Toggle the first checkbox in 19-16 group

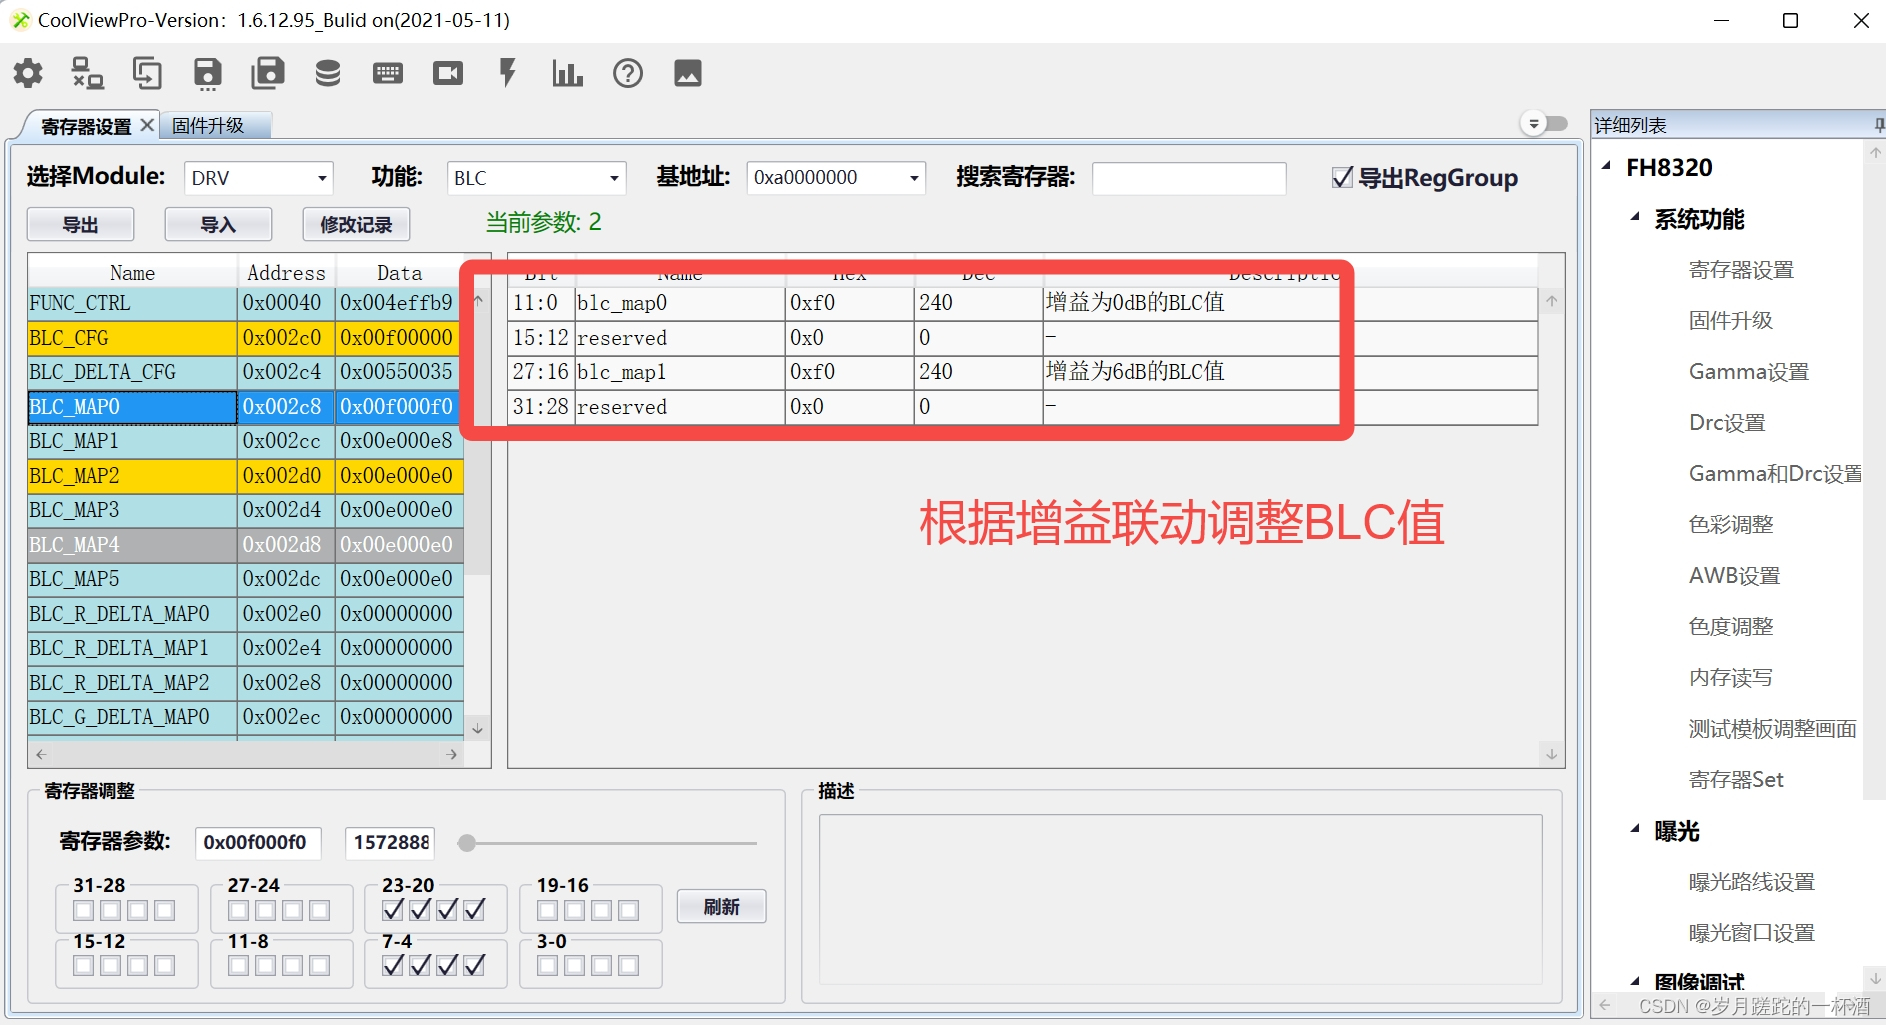pos(548,910)
